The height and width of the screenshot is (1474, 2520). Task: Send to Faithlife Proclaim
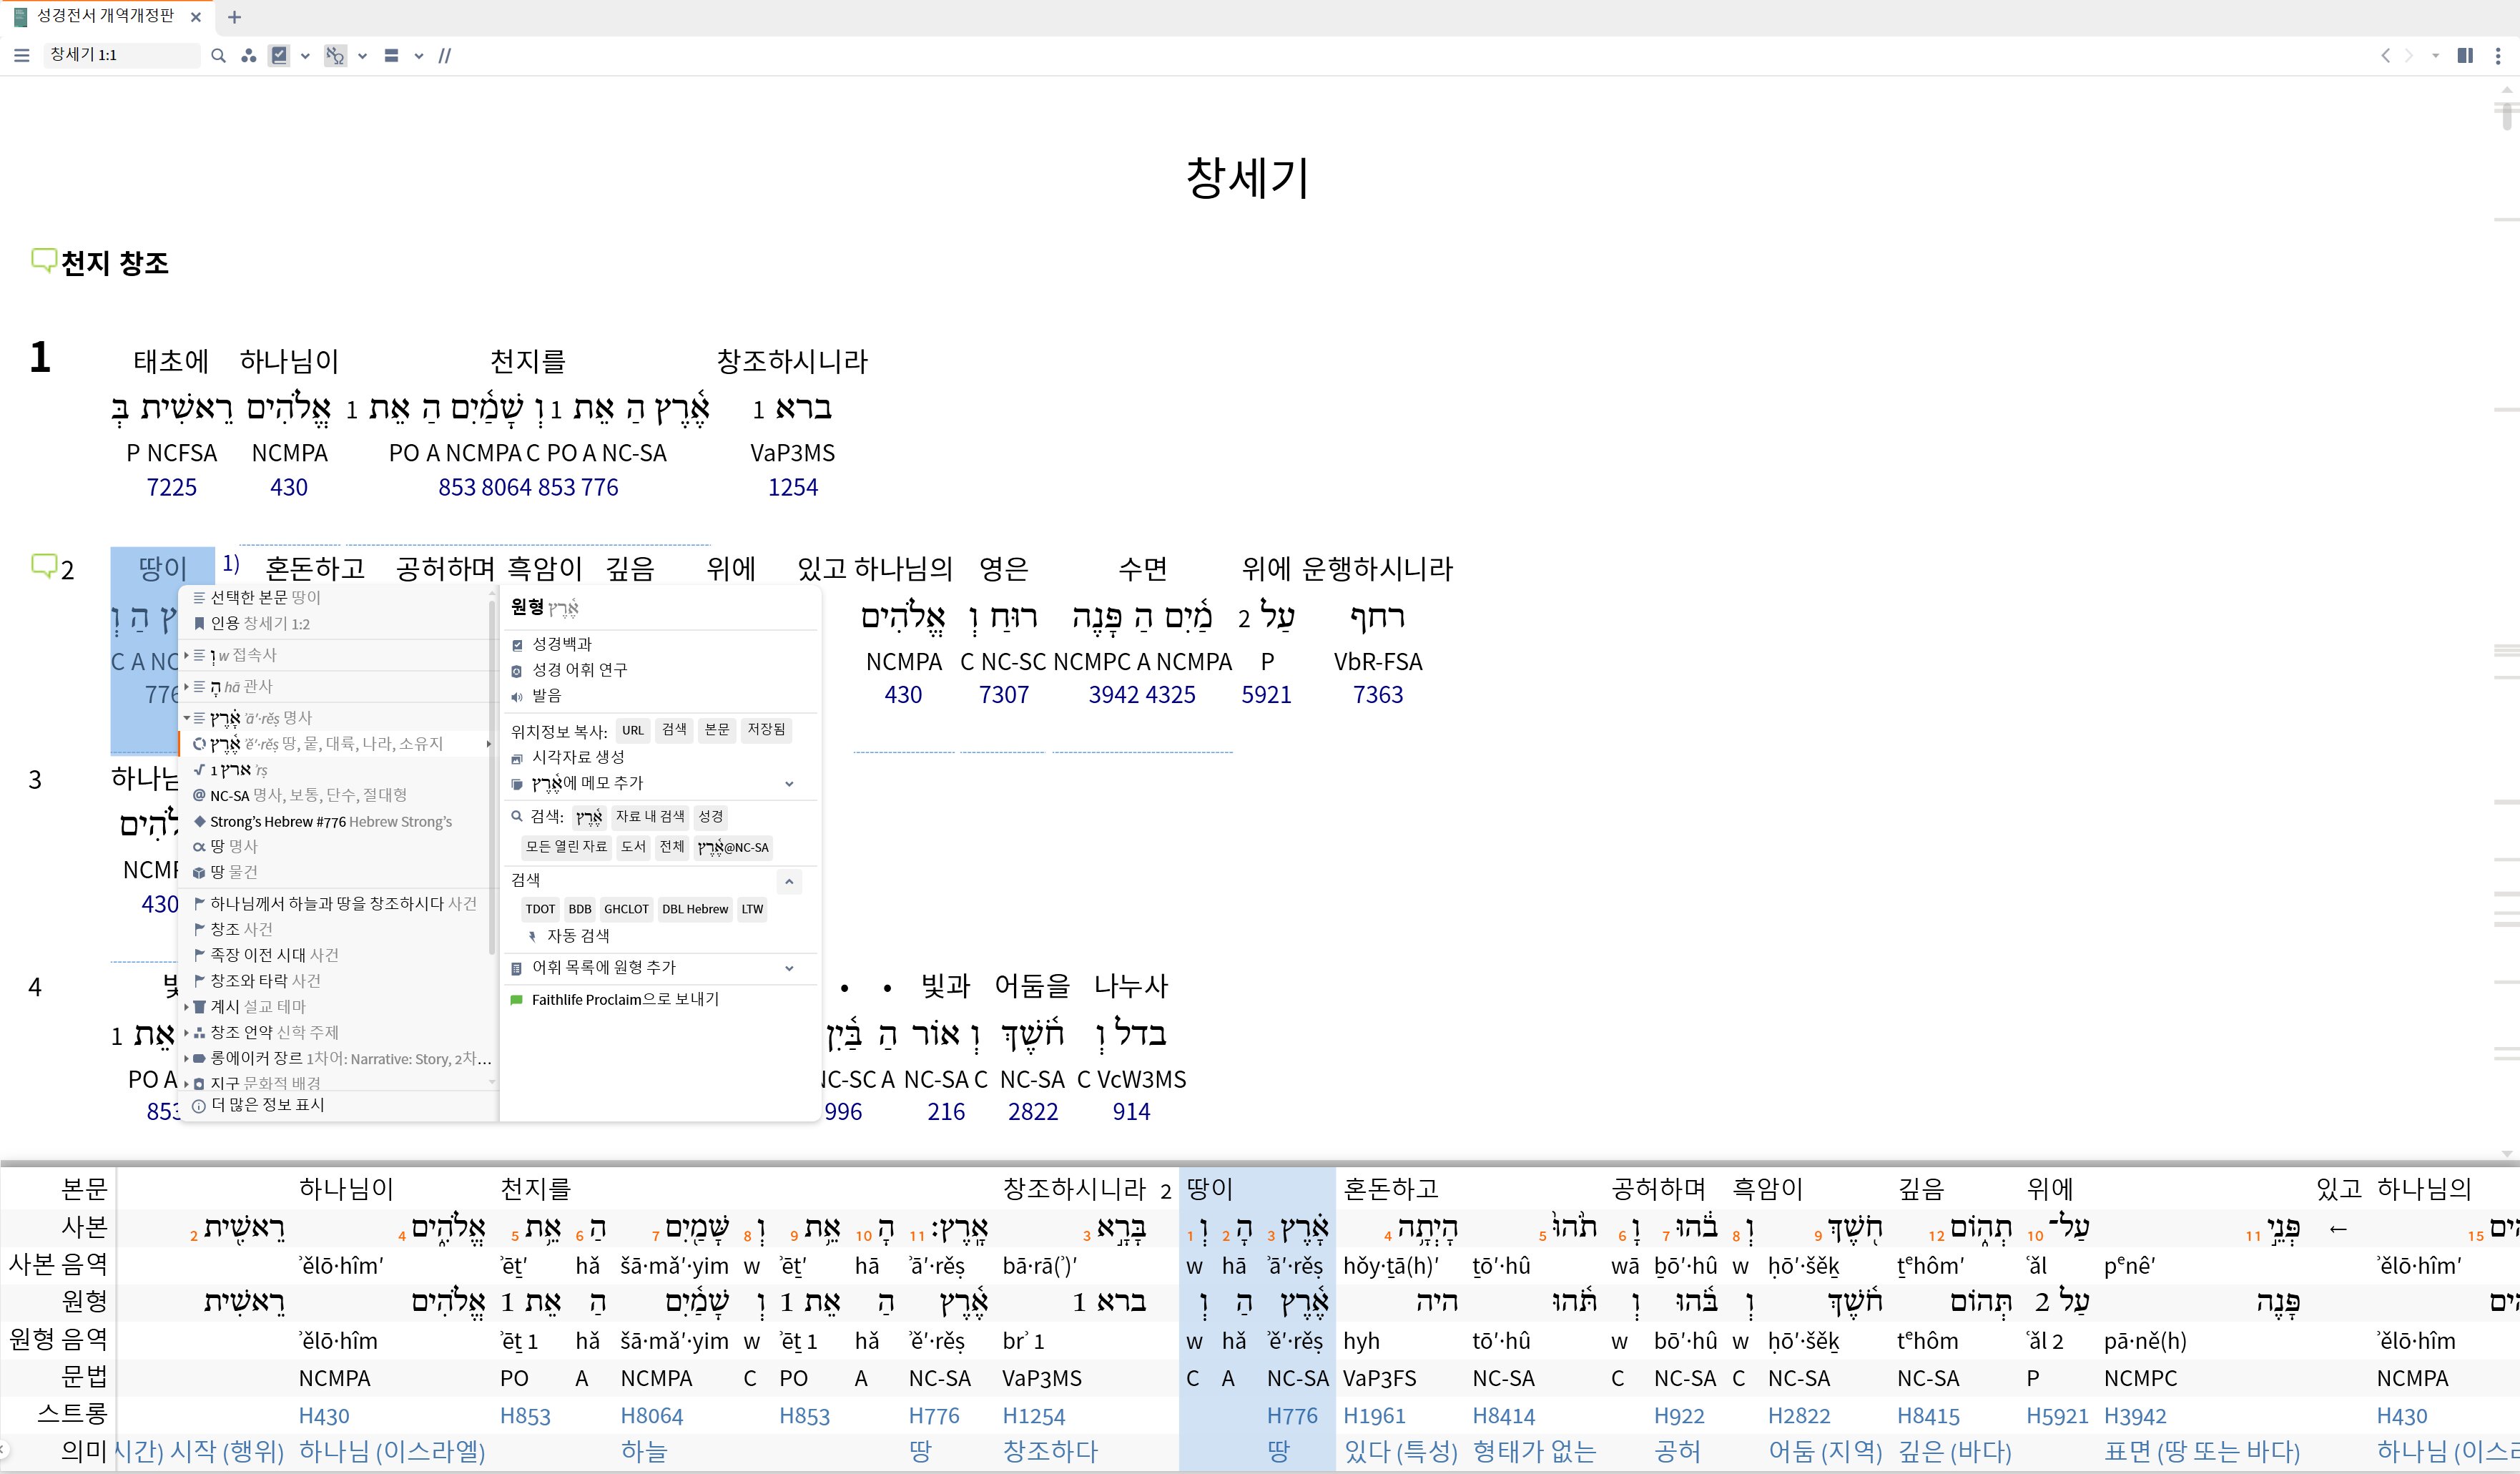point(625,999)
